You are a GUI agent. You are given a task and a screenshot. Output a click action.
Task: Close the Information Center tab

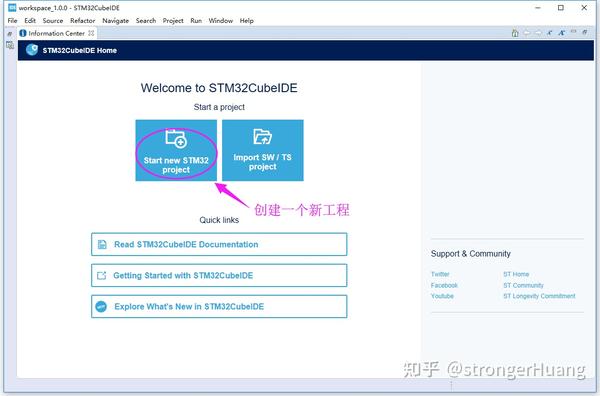point(91,33)
